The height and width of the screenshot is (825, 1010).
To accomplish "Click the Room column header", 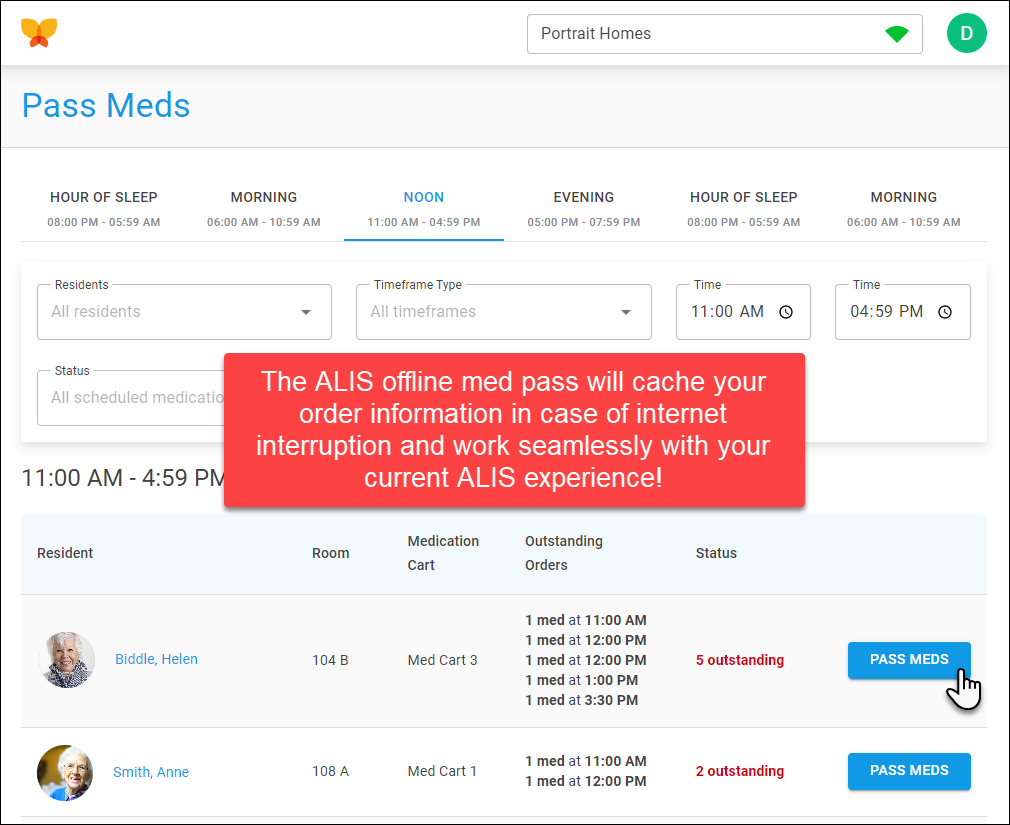I will click(x=330, y=553).
